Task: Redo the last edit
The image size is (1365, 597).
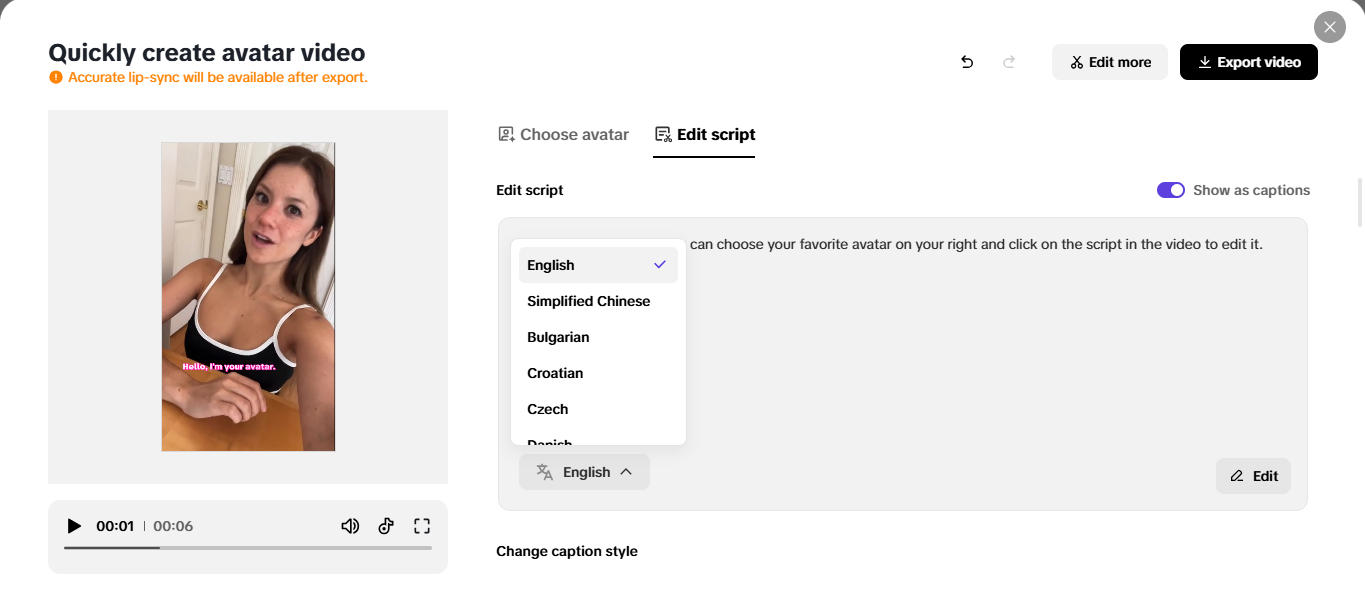Action: 1009,61
